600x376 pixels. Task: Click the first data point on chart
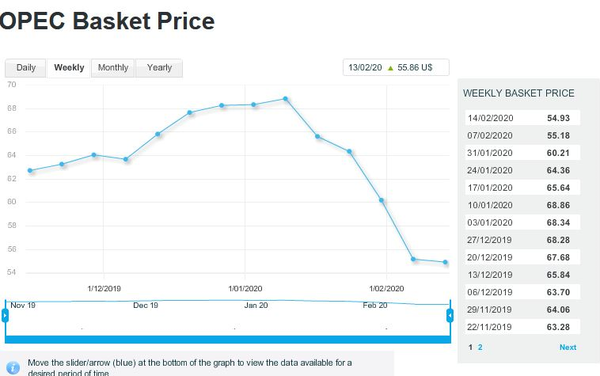[x=30, y=170]
